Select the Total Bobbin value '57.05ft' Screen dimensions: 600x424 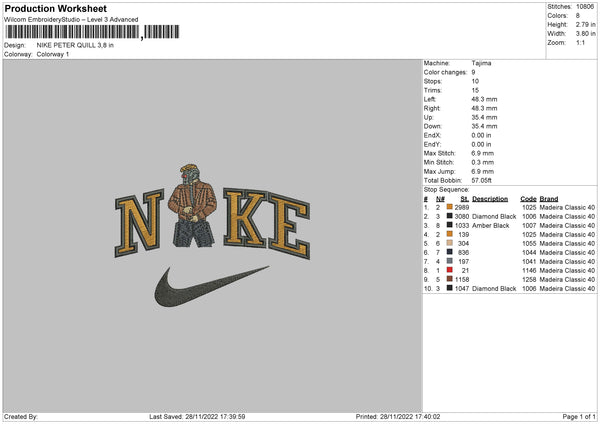click(481, 180)
